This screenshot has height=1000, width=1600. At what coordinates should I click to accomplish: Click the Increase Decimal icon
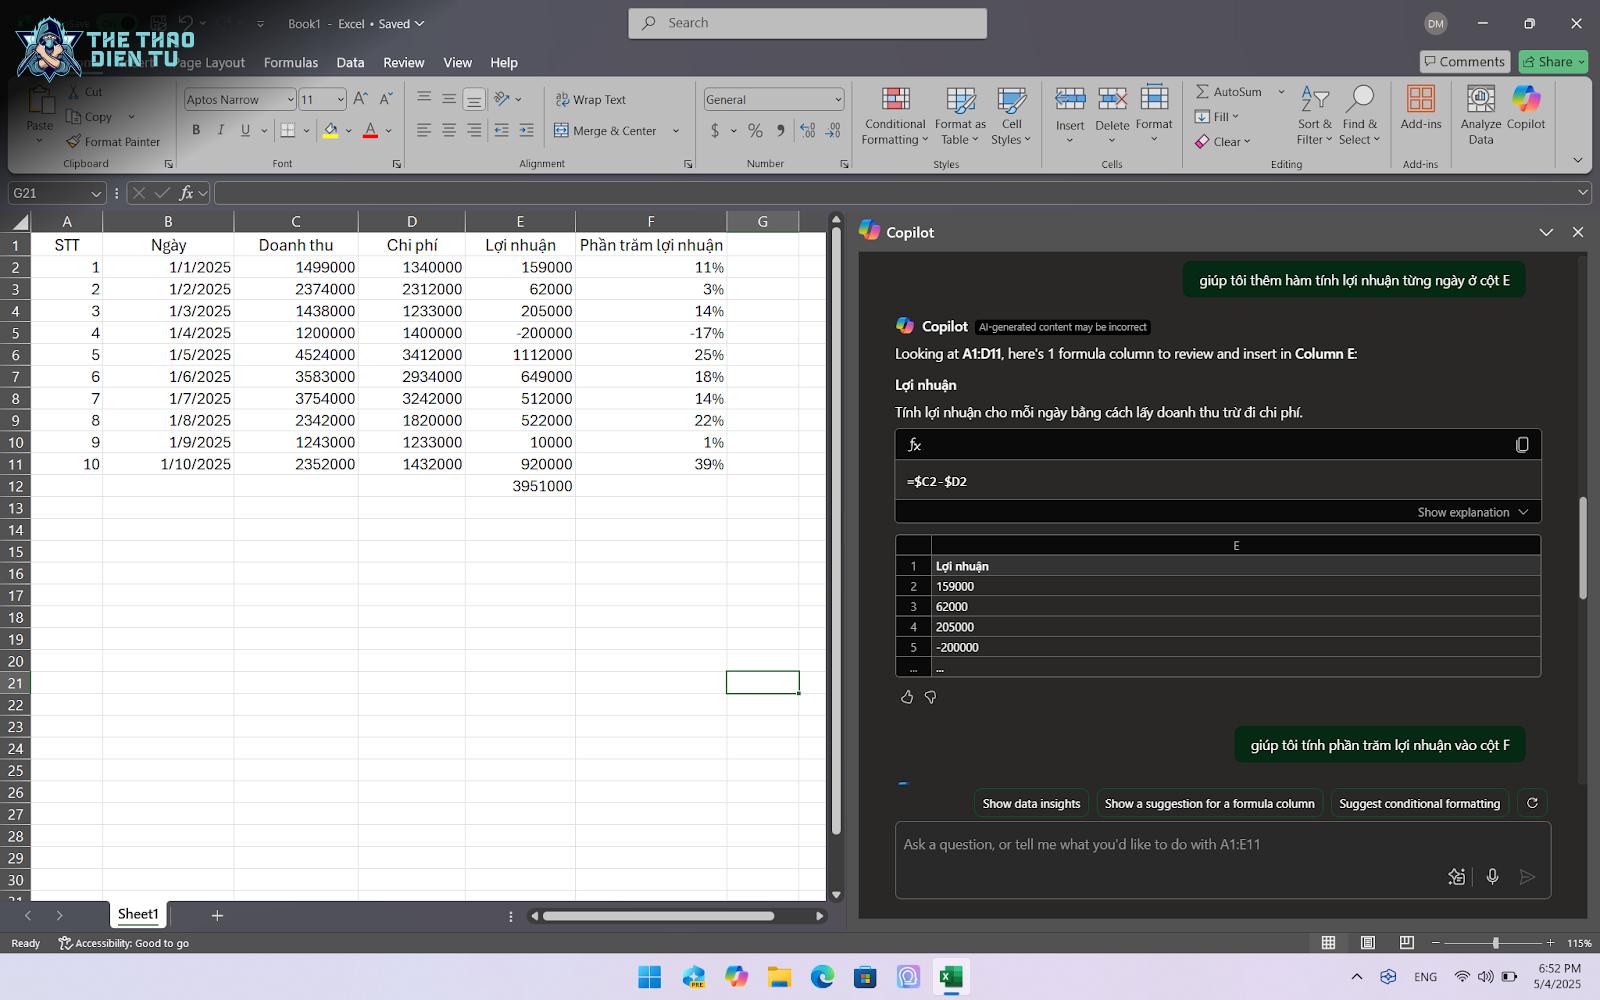click(x=807, y=130)
